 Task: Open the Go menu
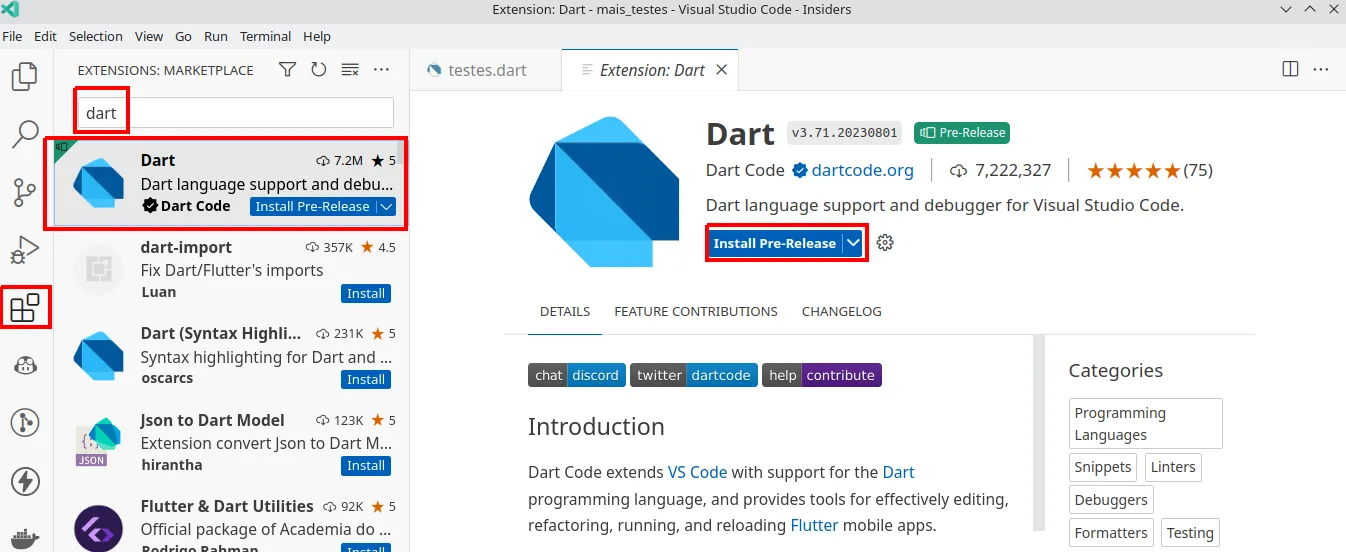click(x=184, y=36)
